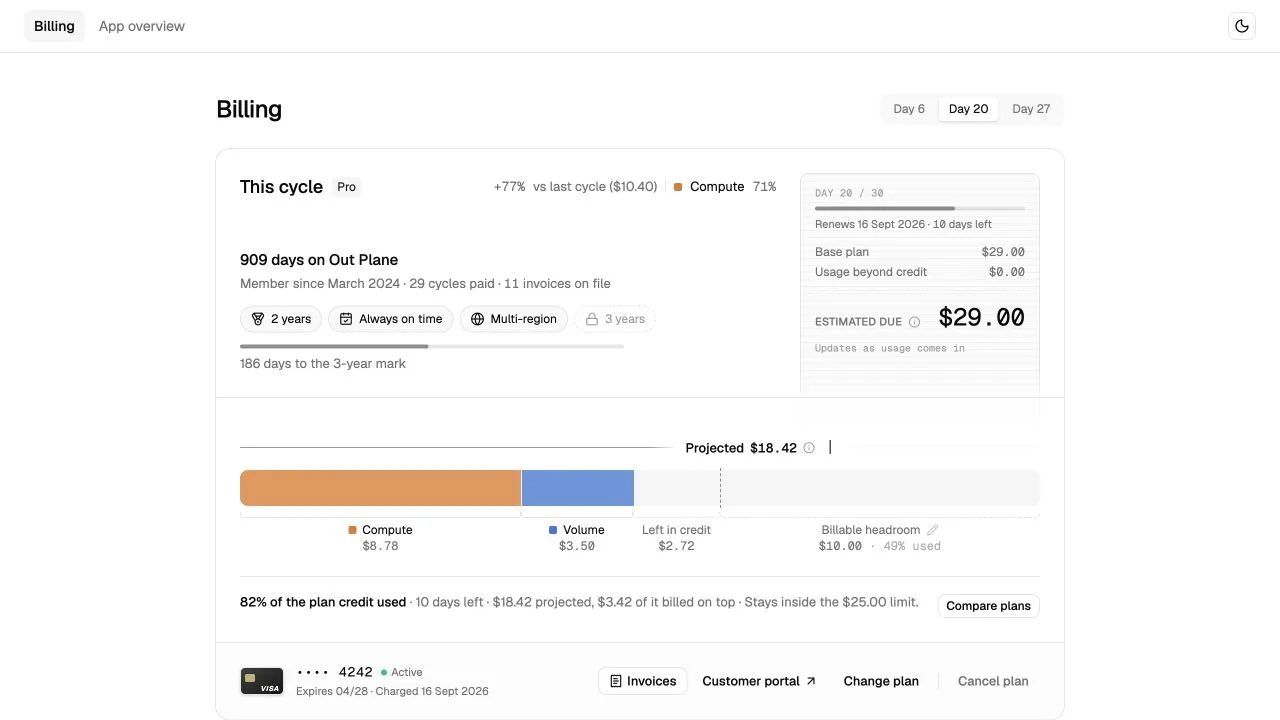This screenshot has width=1280, height=720.
Task: Click the info icon beside Estimated Due
Action: pos(914,322)
